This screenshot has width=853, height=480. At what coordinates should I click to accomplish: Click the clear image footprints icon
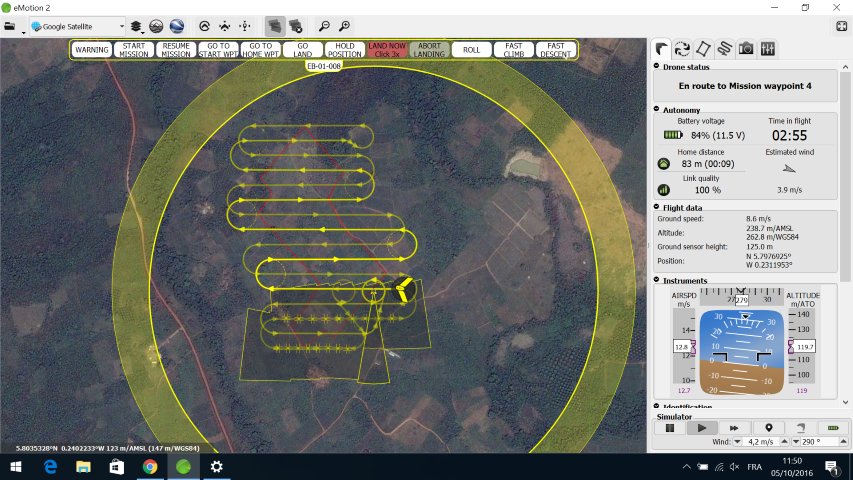tap(295, 26)
